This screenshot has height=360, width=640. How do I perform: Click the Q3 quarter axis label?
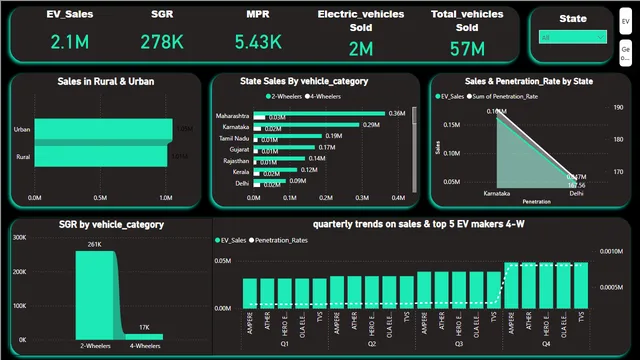pos(459,344)
